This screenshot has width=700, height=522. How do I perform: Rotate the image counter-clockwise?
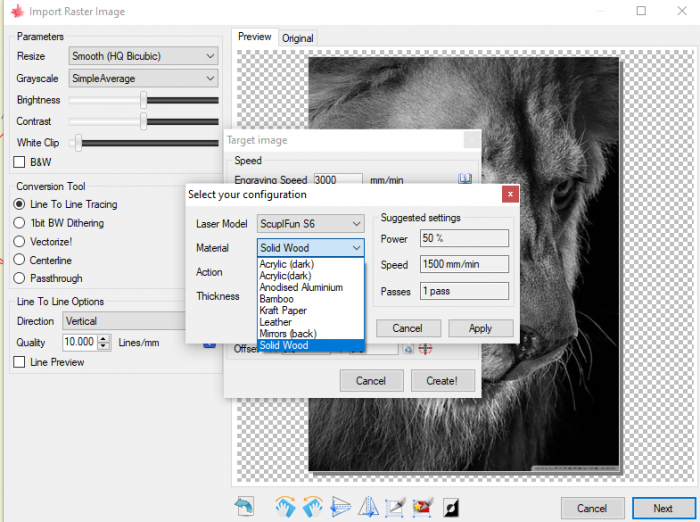coord(313,506)
